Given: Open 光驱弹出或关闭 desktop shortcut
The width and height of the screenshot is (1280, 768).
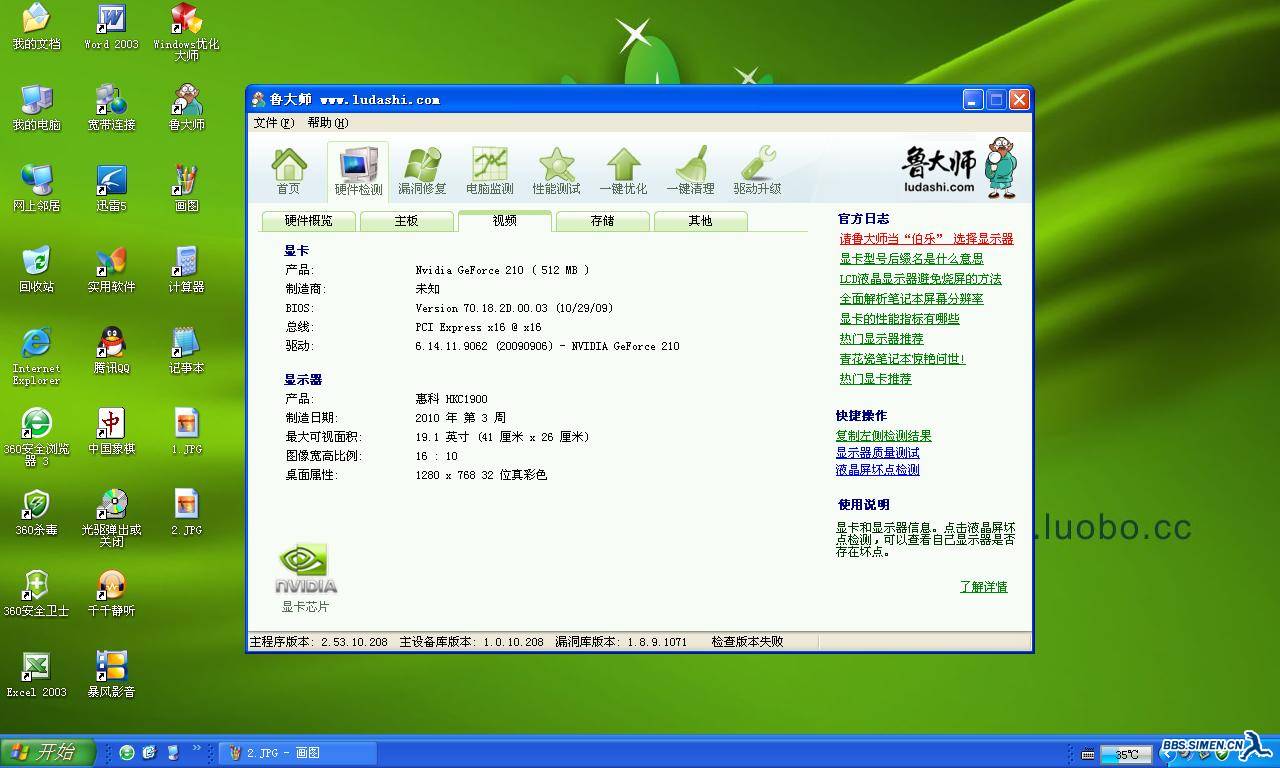Looking at the screenshot, I should (111, 518).
